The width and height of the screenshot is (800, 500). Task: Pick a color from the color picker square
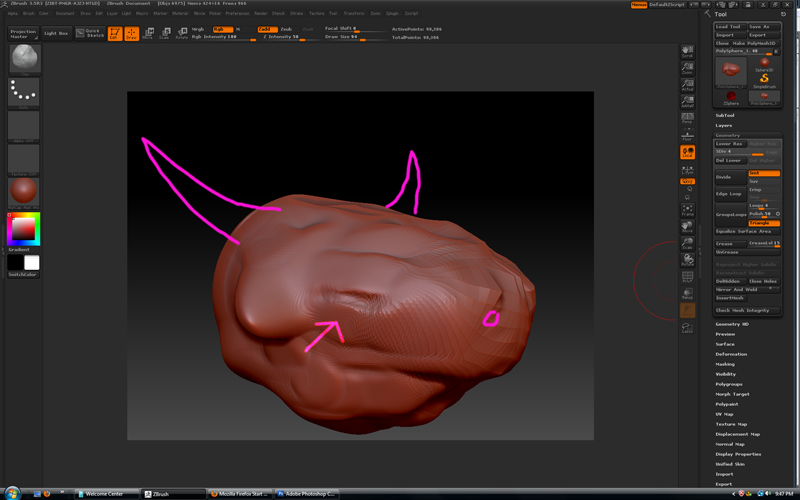click(24, 229)
